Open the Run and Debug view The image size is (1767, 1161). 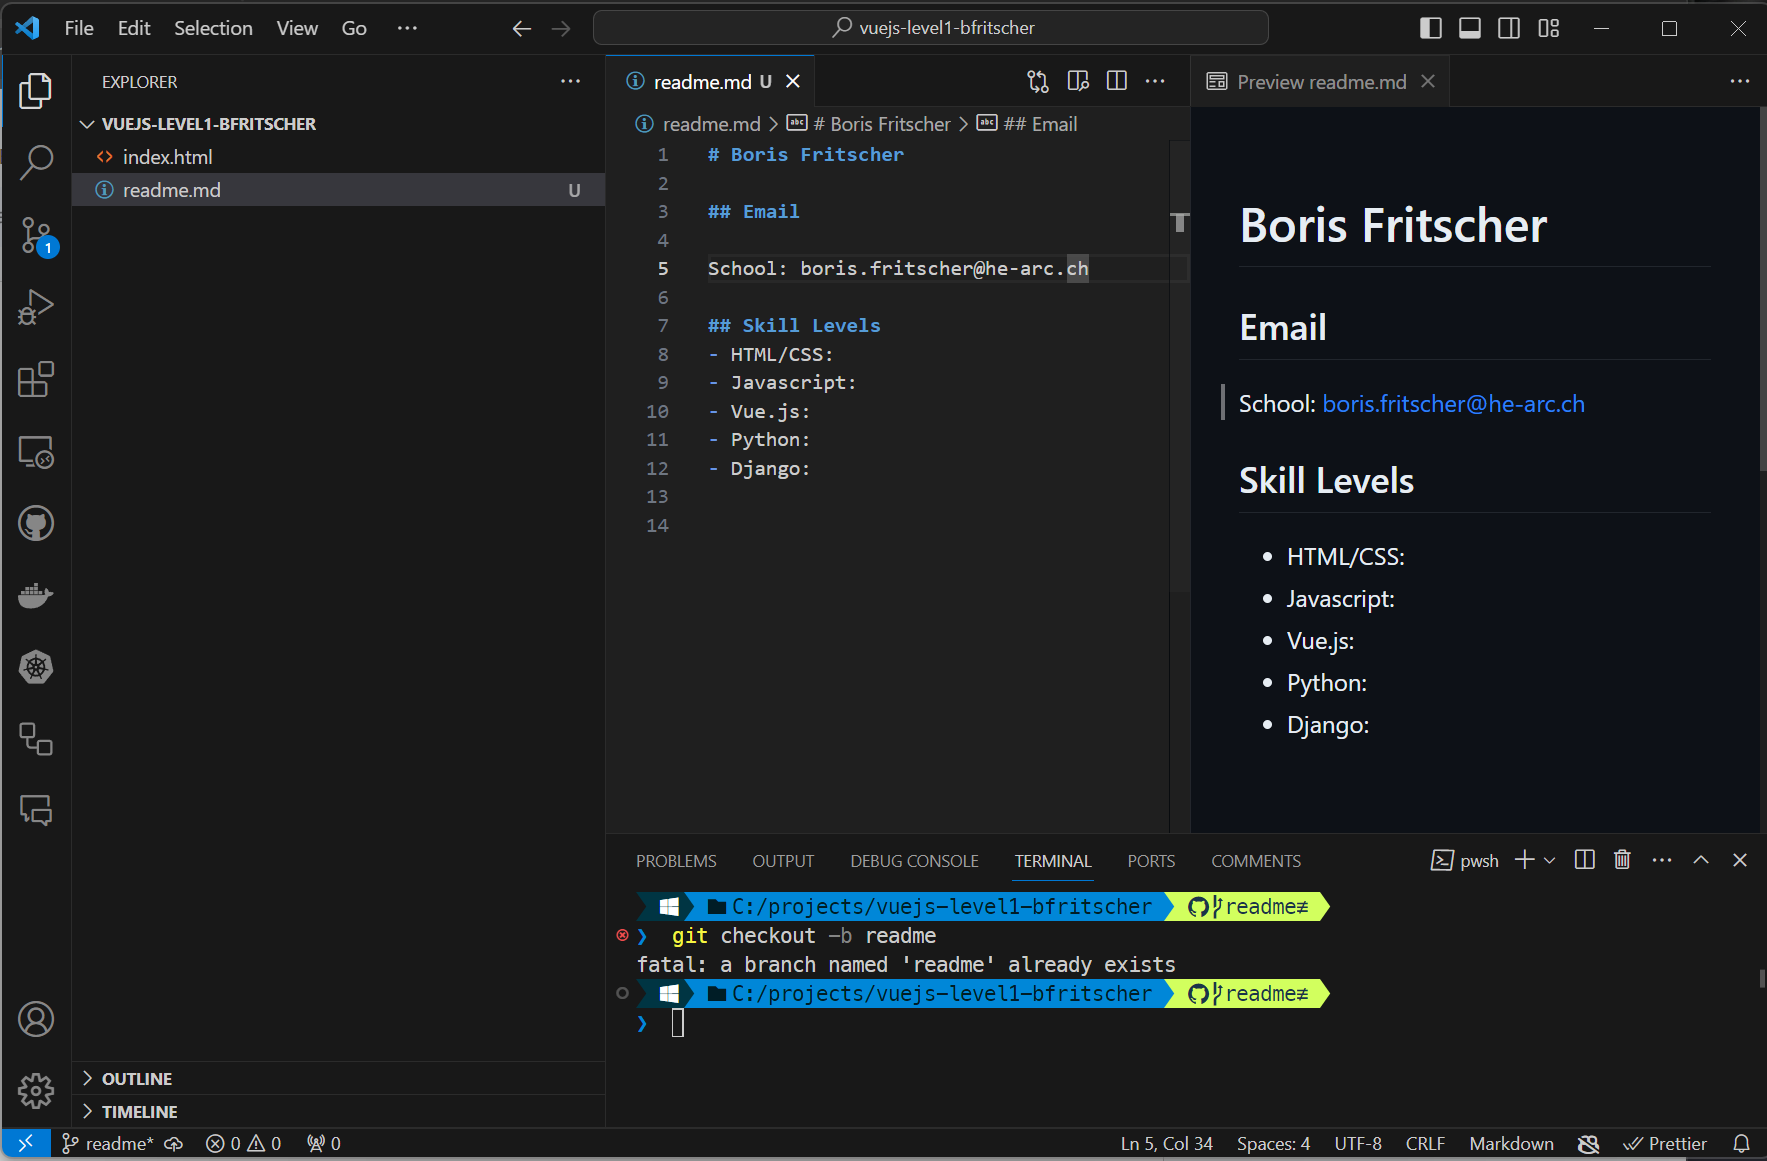point(36,307)
